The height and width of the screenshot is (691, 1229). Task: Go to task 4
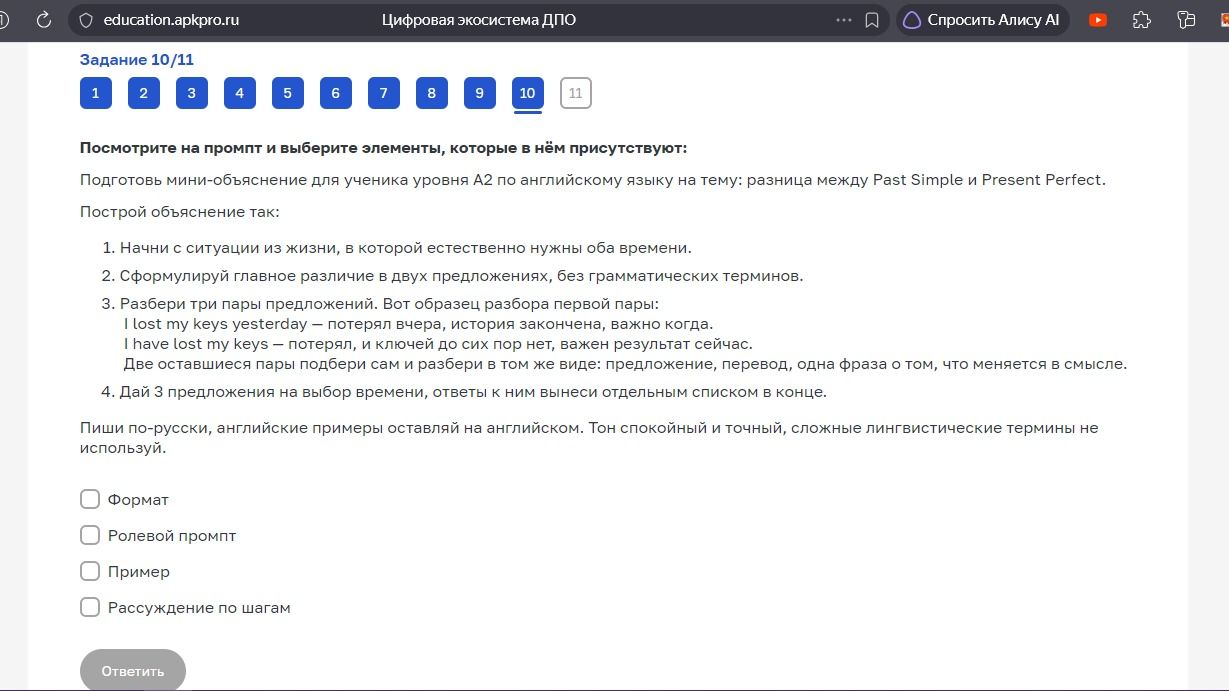pos(239,93)
